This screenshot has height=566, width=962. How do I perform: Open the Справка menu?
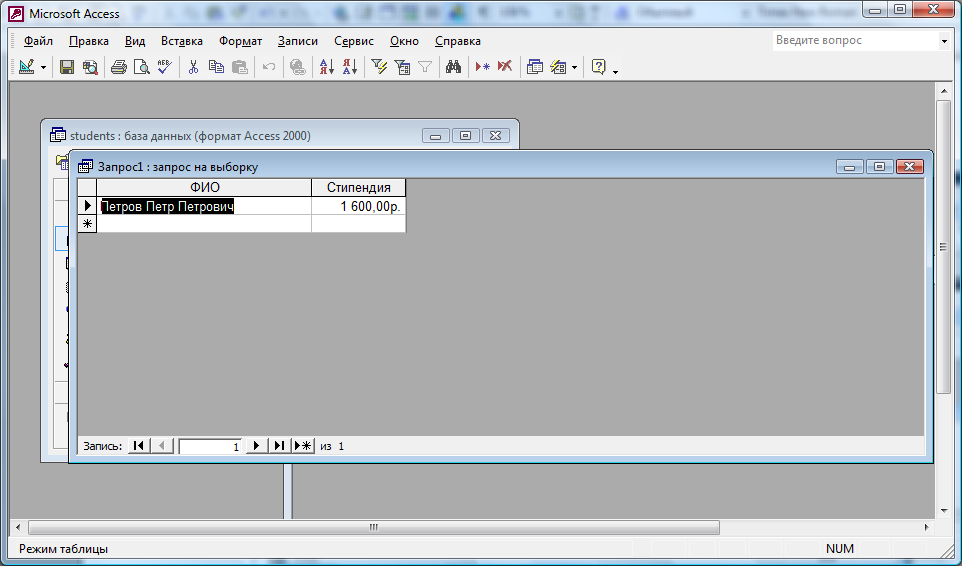pos(458,41)
